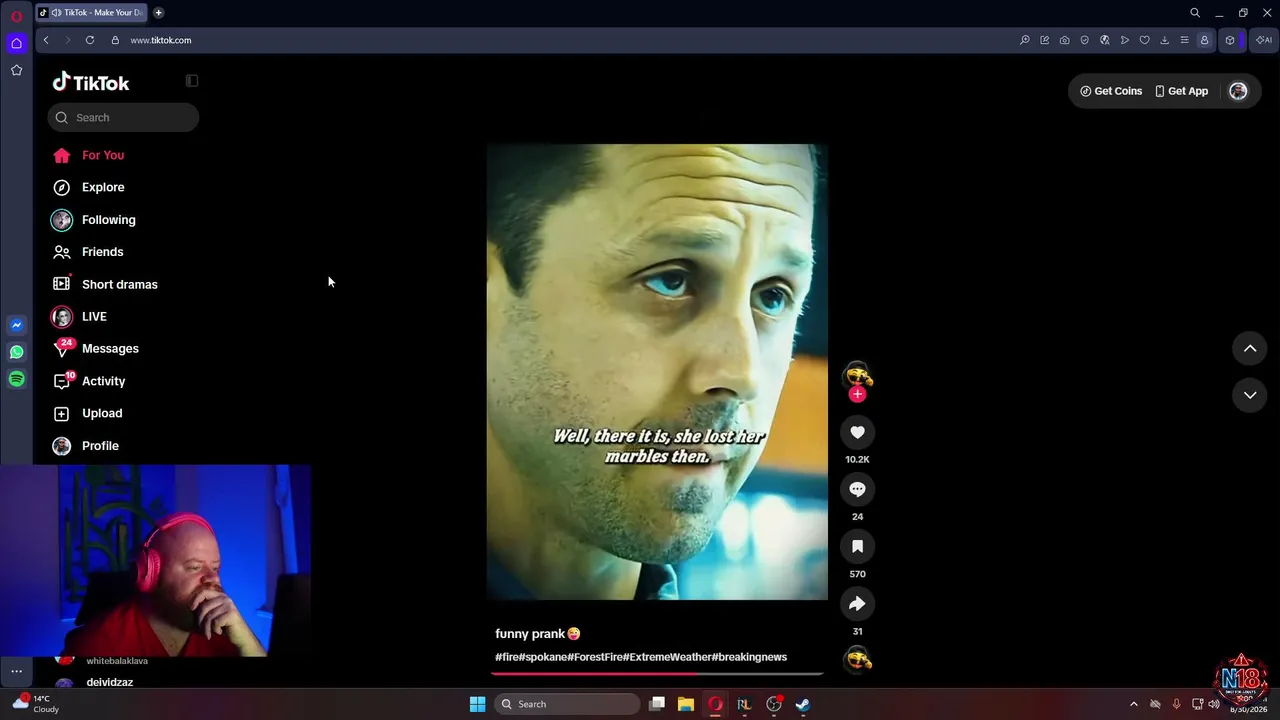Pause the playing video
Screen dimensions: 1280x720
click(x=657, y=372)
